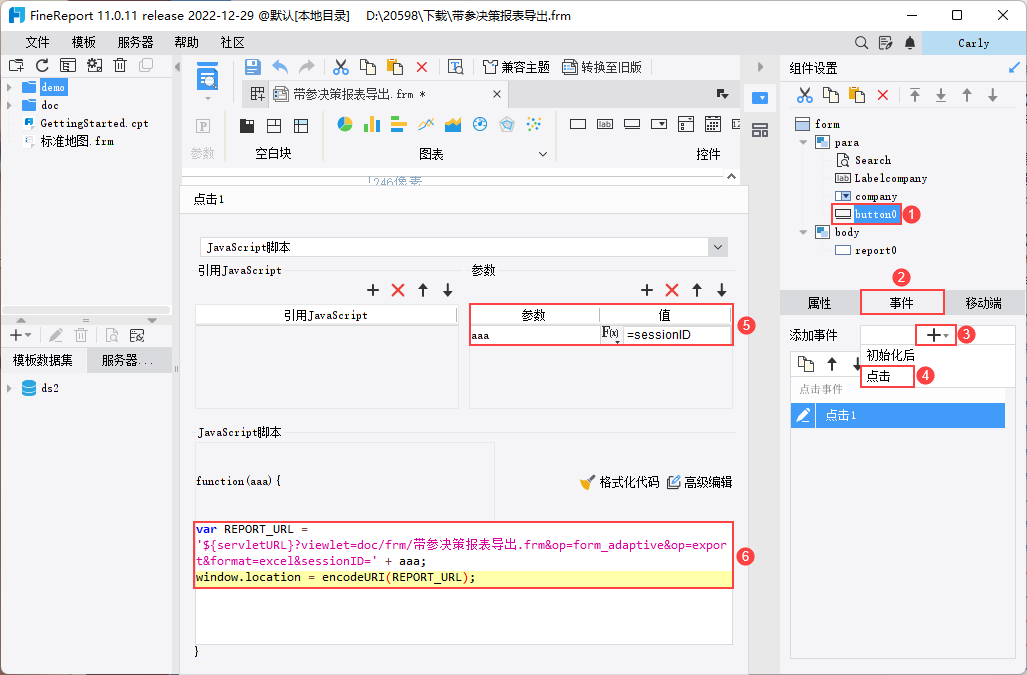Viewport: 1027px width, 675px height.
Task: Click the save template icon
Action: point(253,67)
